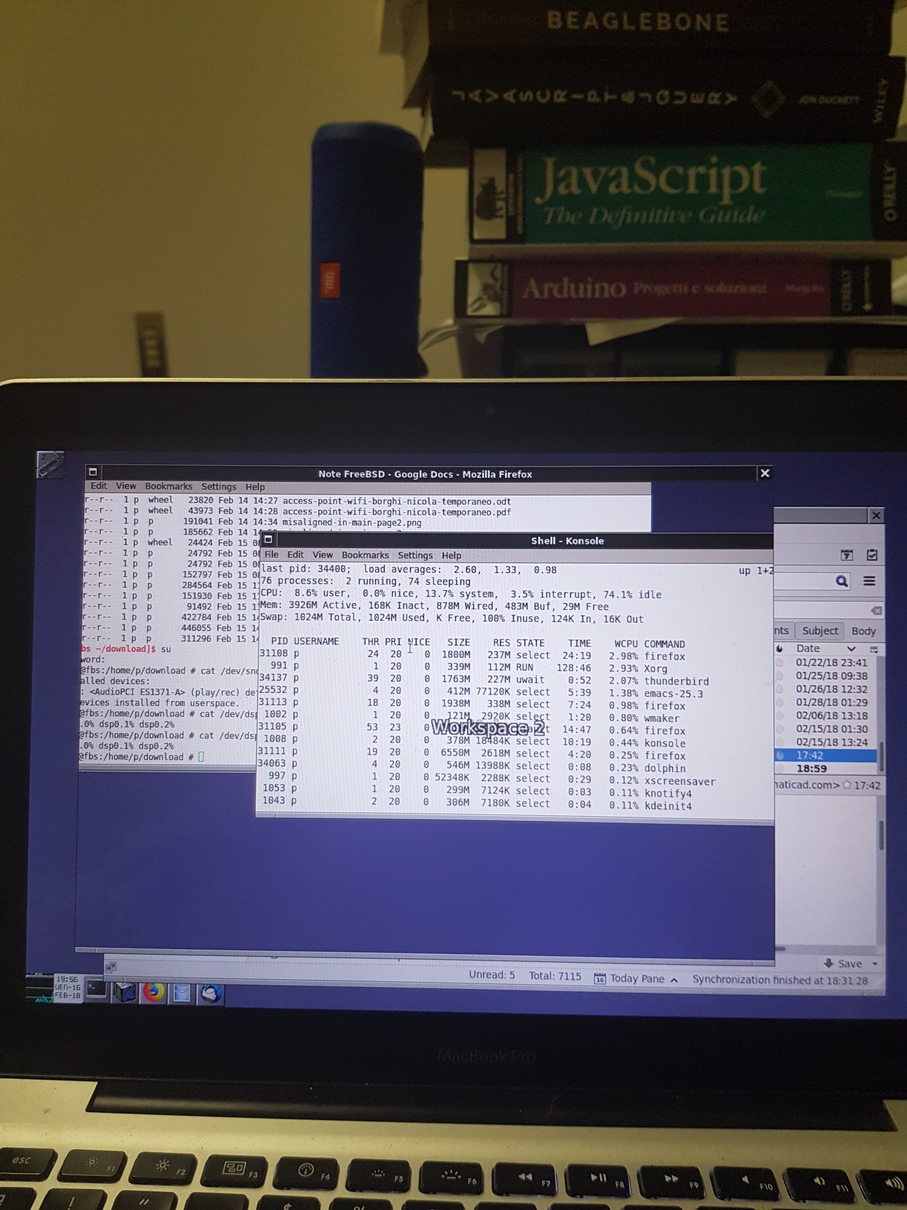The image size is (907, 1210).
Task: Open Thunderbird tasks tab icon
Action: click(871, 555)
